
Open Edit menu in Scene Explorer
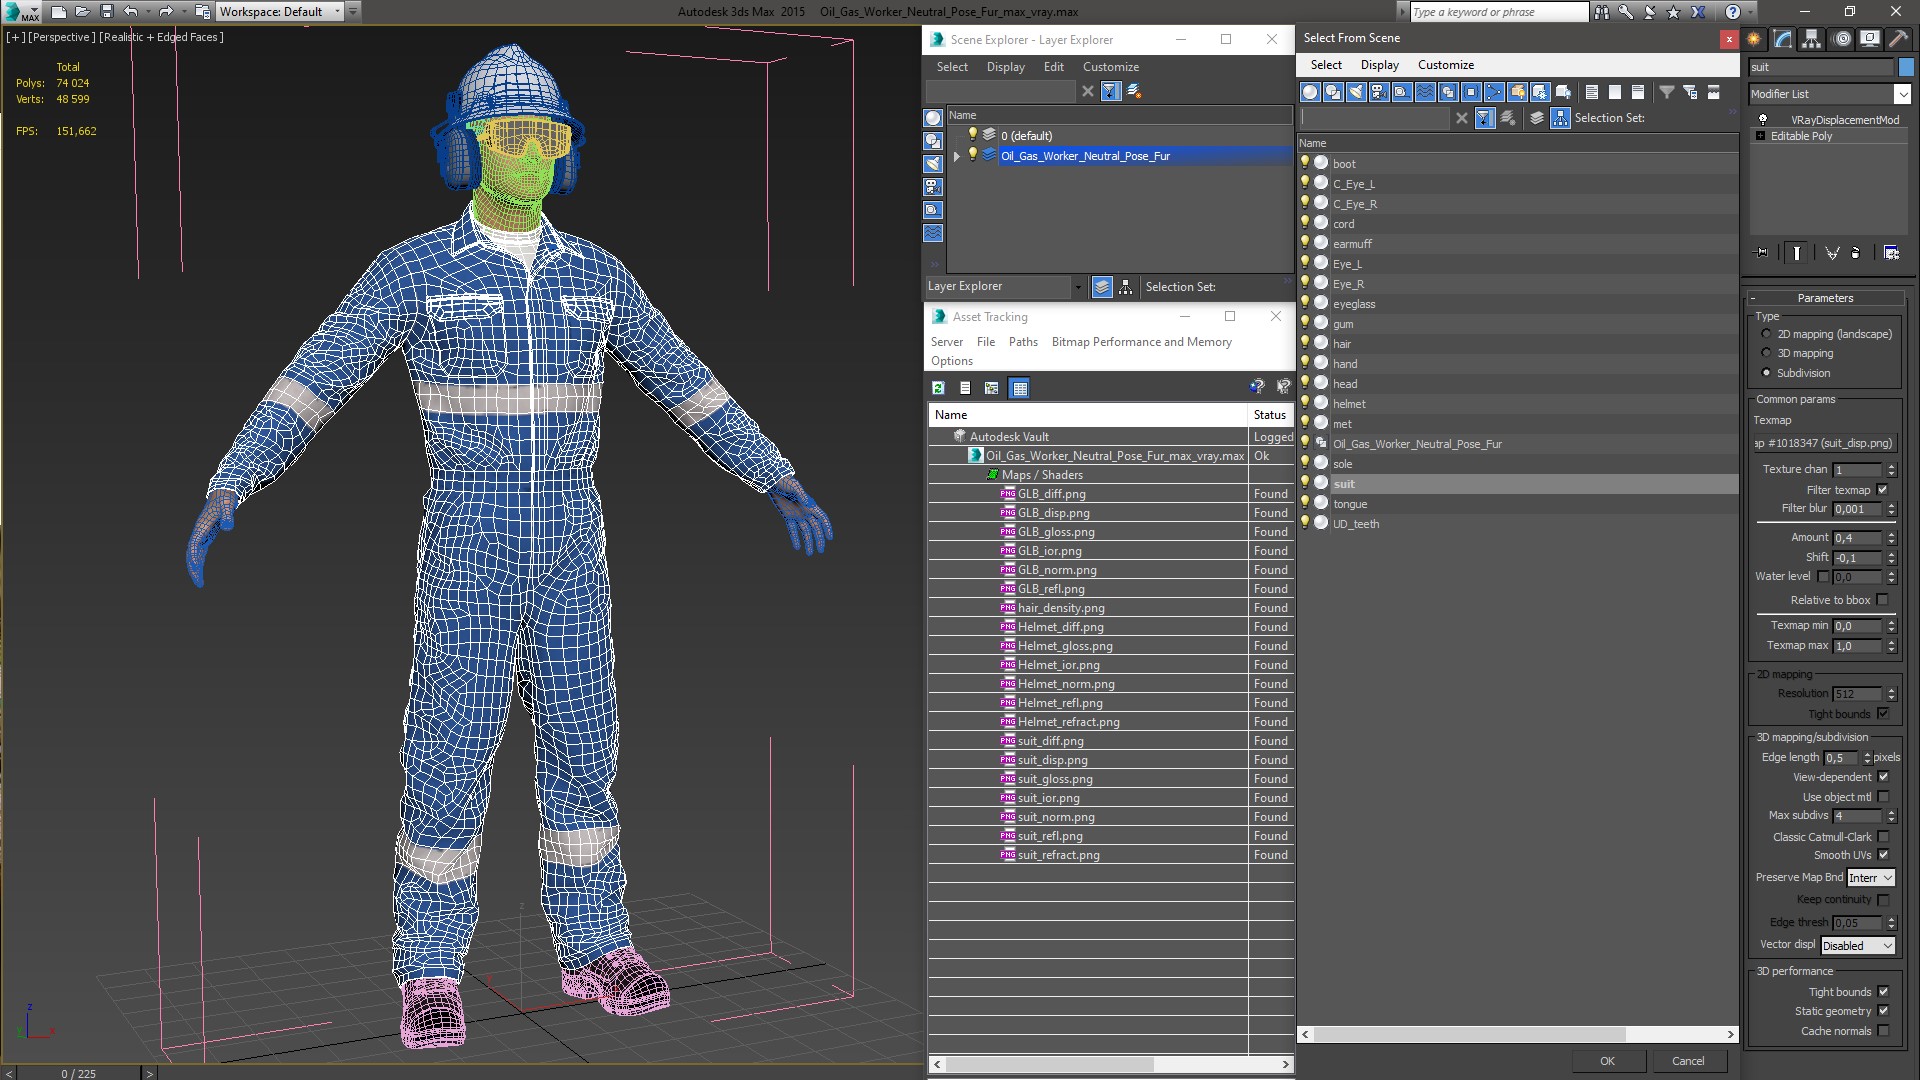point(1054,67)
